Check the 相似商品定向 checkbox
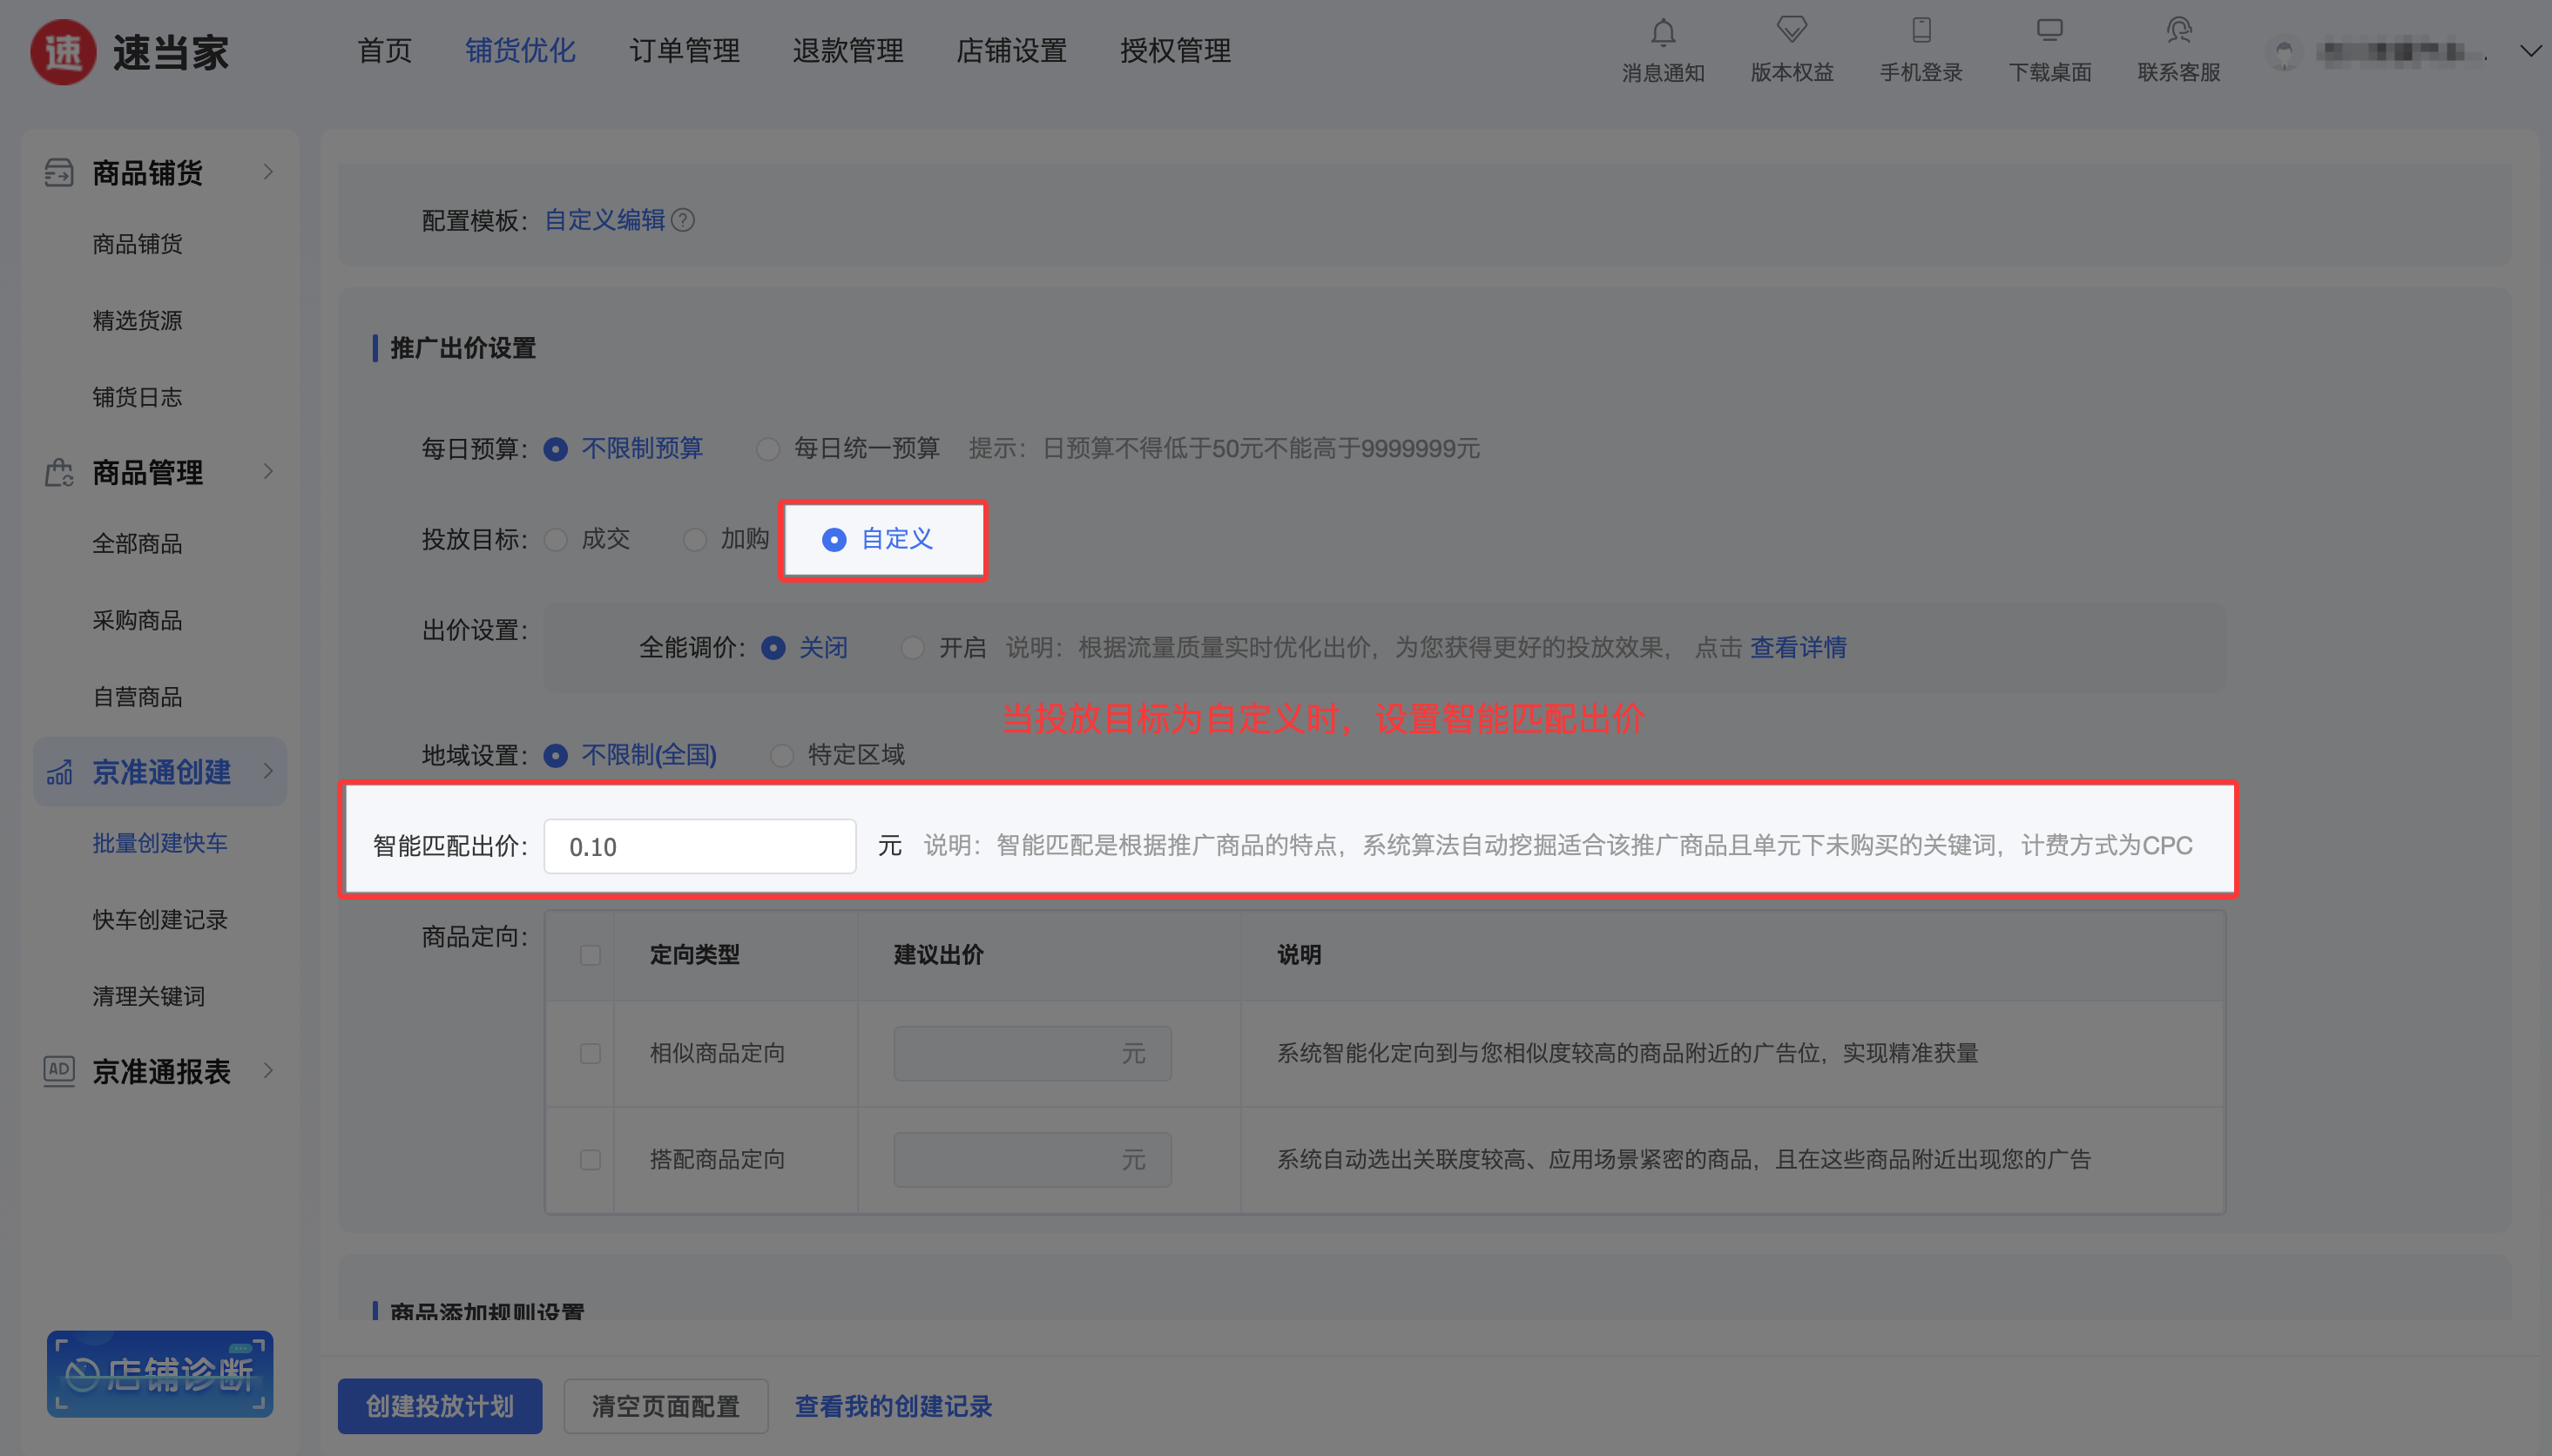Viewport: 2552px width, 1456px height. [x=590, y=1053]
